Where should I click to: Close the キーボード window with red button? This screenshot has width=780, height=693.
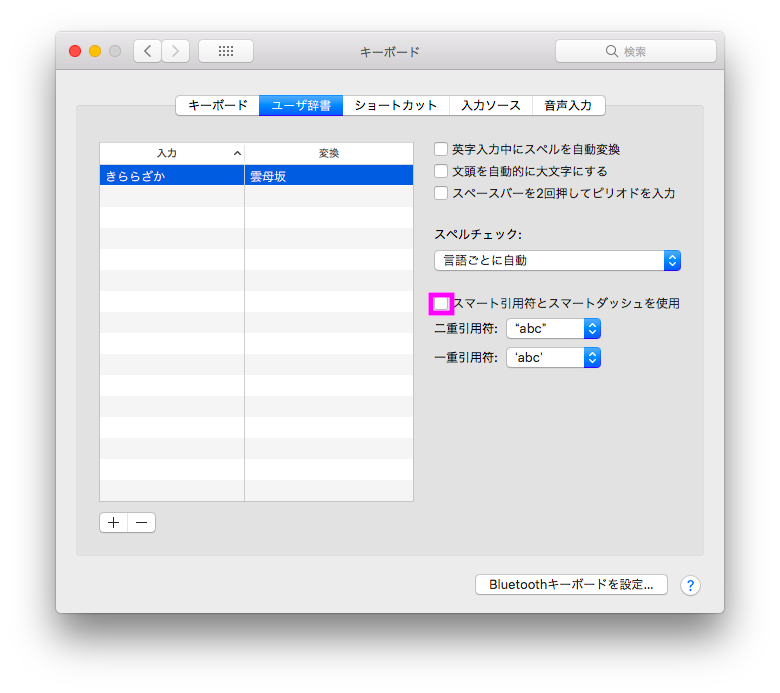click(75, 51)
